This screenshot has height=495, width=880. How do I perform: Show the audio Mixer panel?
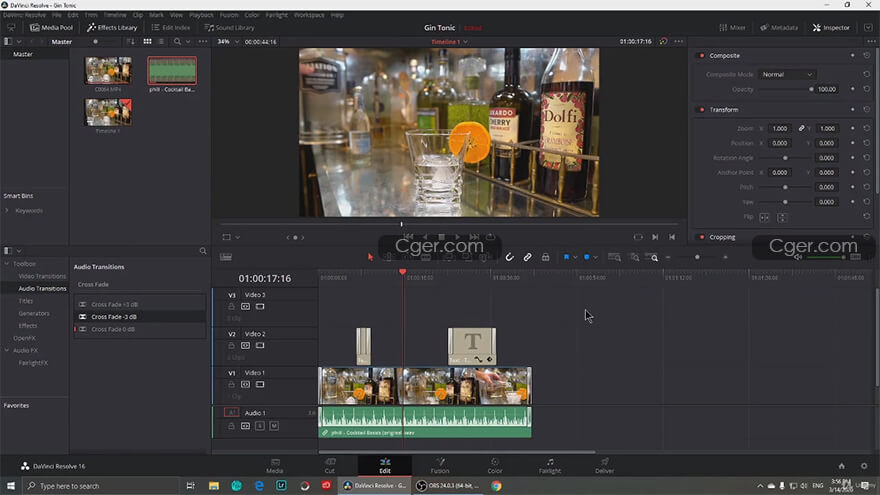pyautogui.click(x=732, y=28)
